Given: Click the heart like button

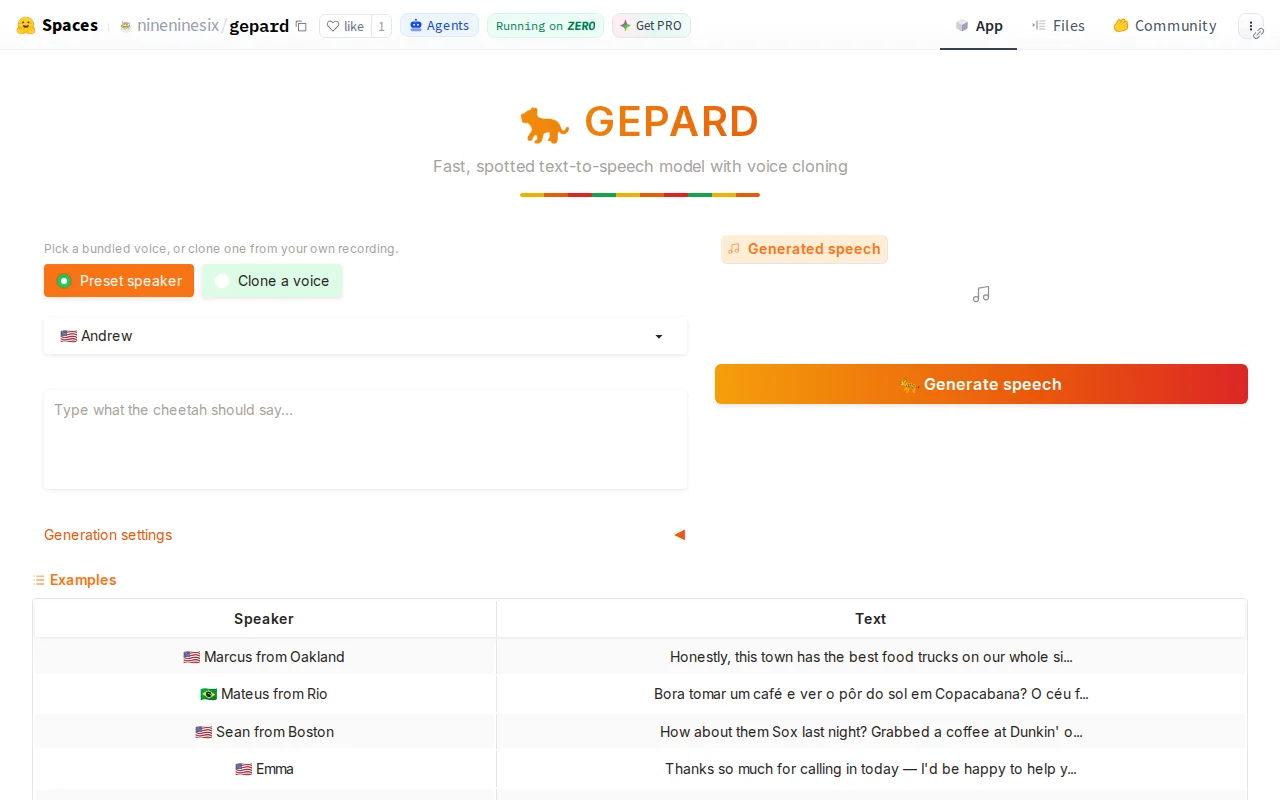Looking at the screenshot, I should [x=345, y=26].
